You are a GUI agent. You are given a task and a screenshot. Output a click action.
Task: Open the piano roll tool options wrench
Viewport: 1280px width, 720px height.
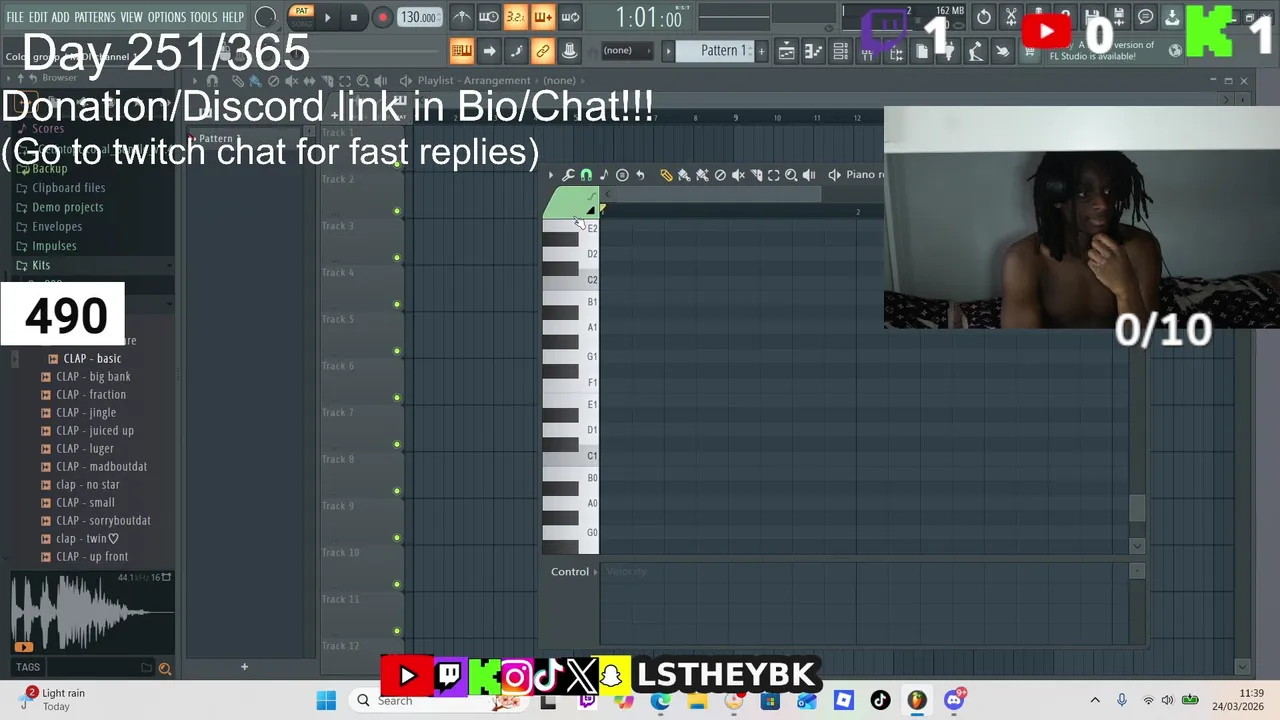pos(568,175)
